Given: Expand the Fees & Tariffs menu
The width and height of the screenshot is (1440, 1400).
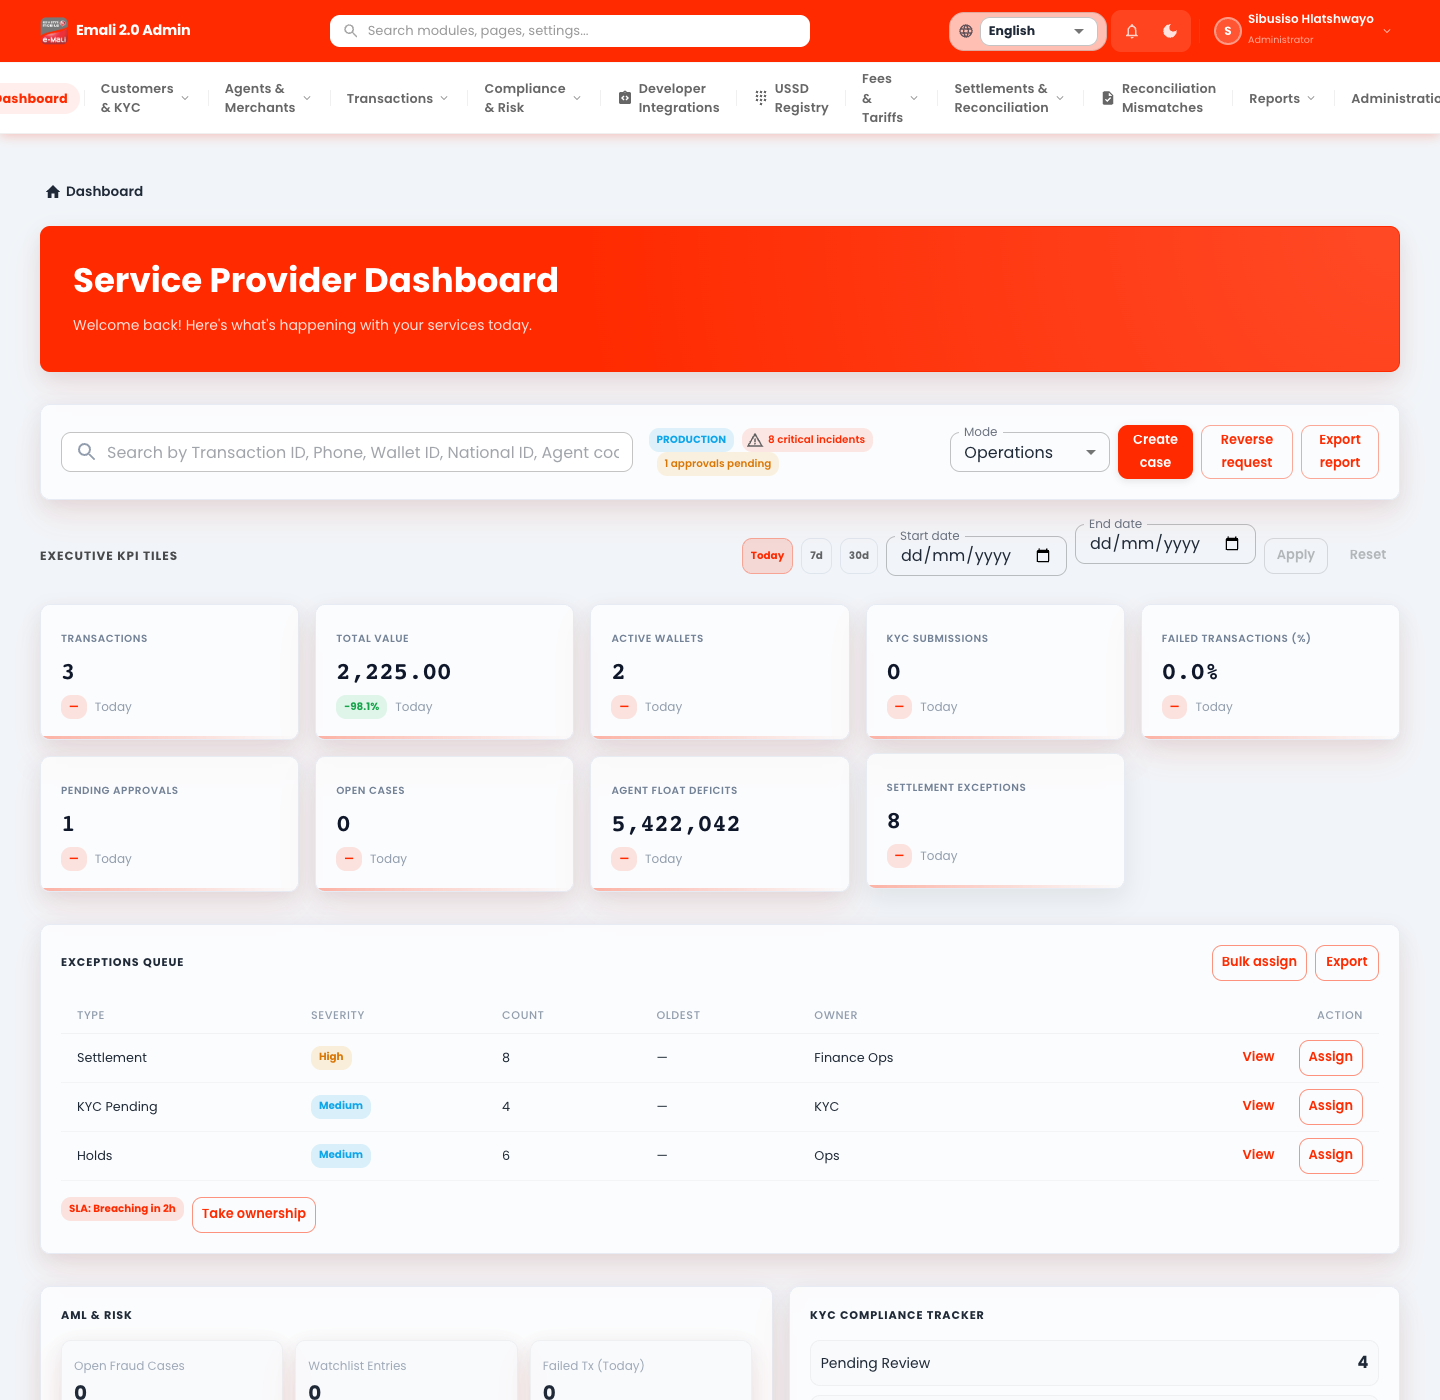Looking at the screenshot, I should 889,98.
